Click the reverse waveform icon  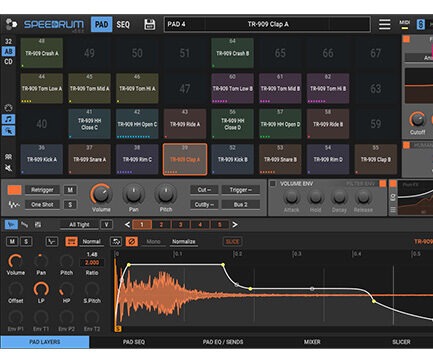tap(116, 241)
